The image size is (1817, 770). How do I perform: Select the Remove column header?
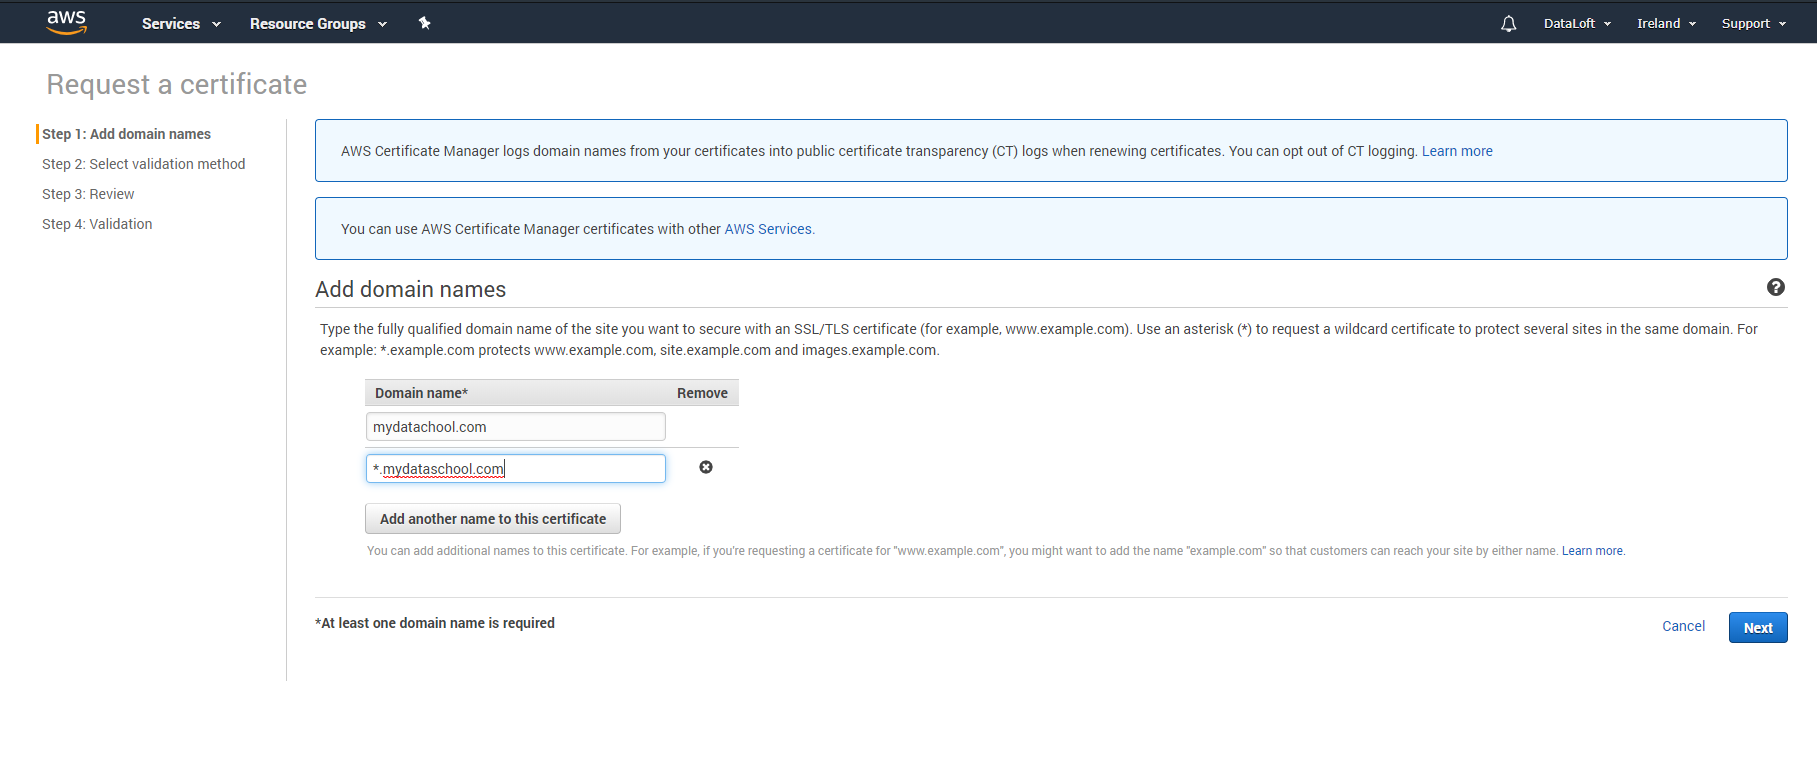point(702,393)
